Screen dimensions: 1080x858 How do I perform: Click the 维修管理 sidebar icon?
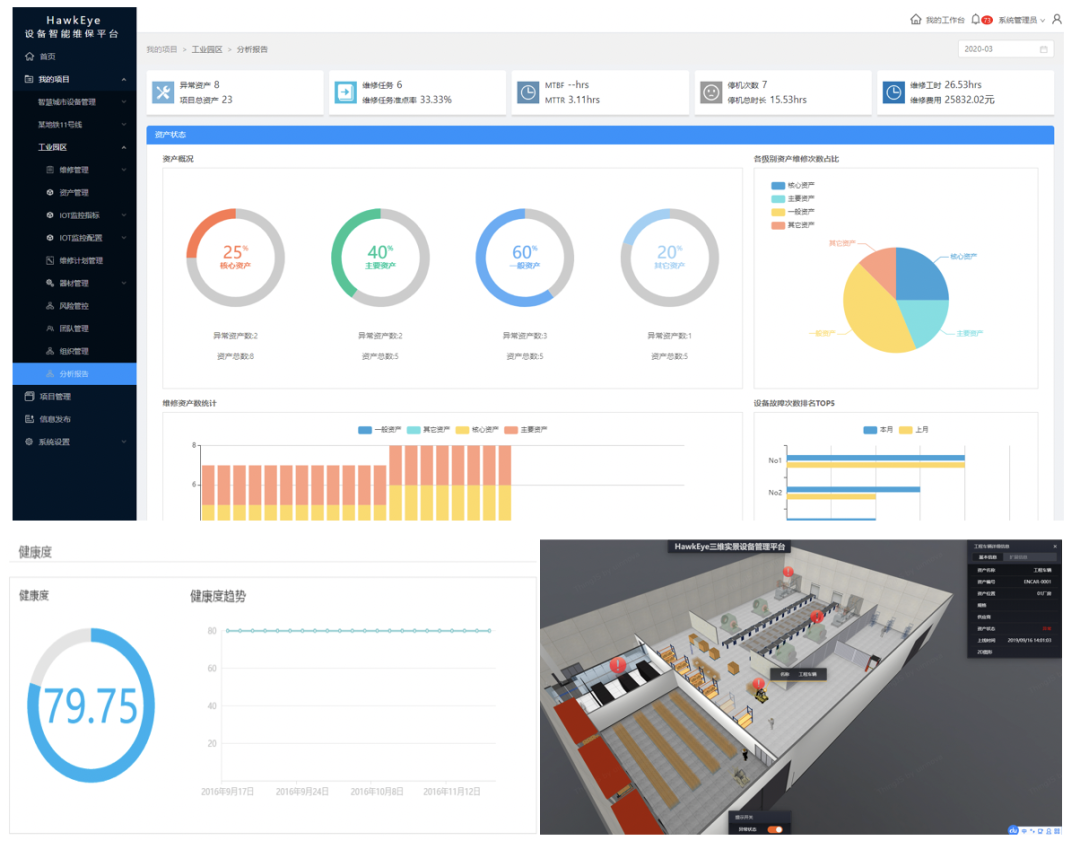(50, 169)
